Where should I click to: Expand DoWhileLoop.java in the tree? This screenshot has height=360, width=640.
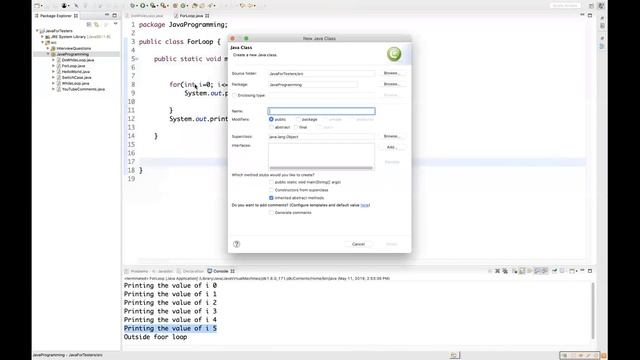(x=53, y=60)
